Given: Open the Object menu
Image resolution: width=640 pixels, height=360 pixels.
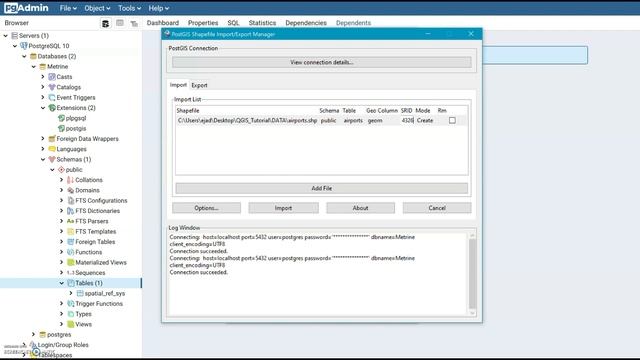Looking at the screenshot, I should [97, 8].
